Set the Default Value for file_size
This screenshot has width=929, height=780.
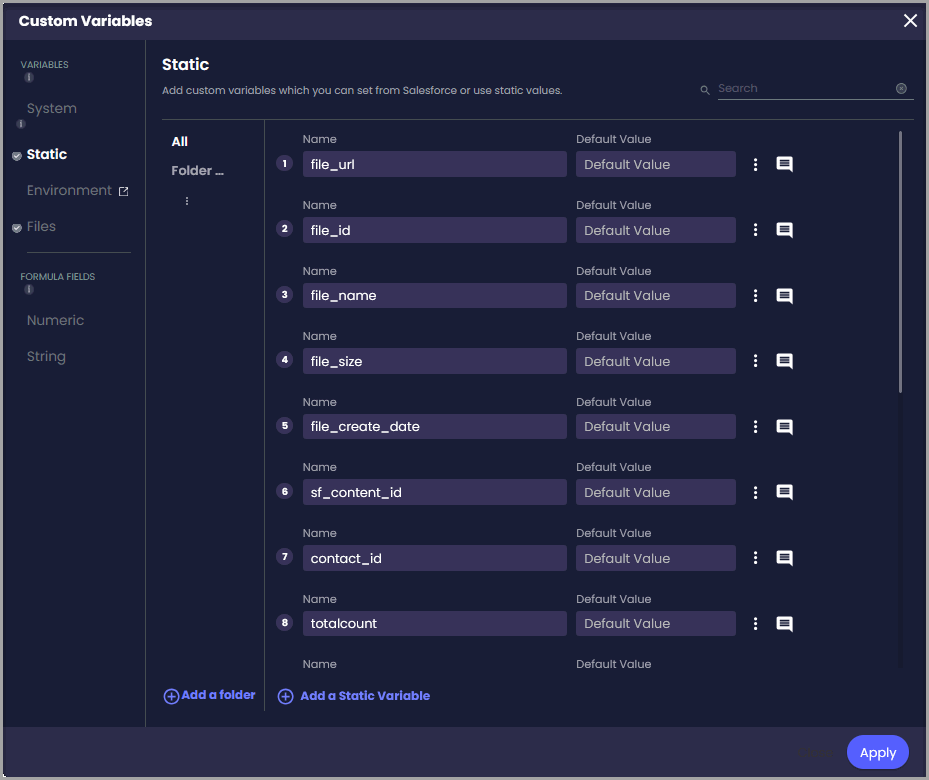tap(655, 361)
